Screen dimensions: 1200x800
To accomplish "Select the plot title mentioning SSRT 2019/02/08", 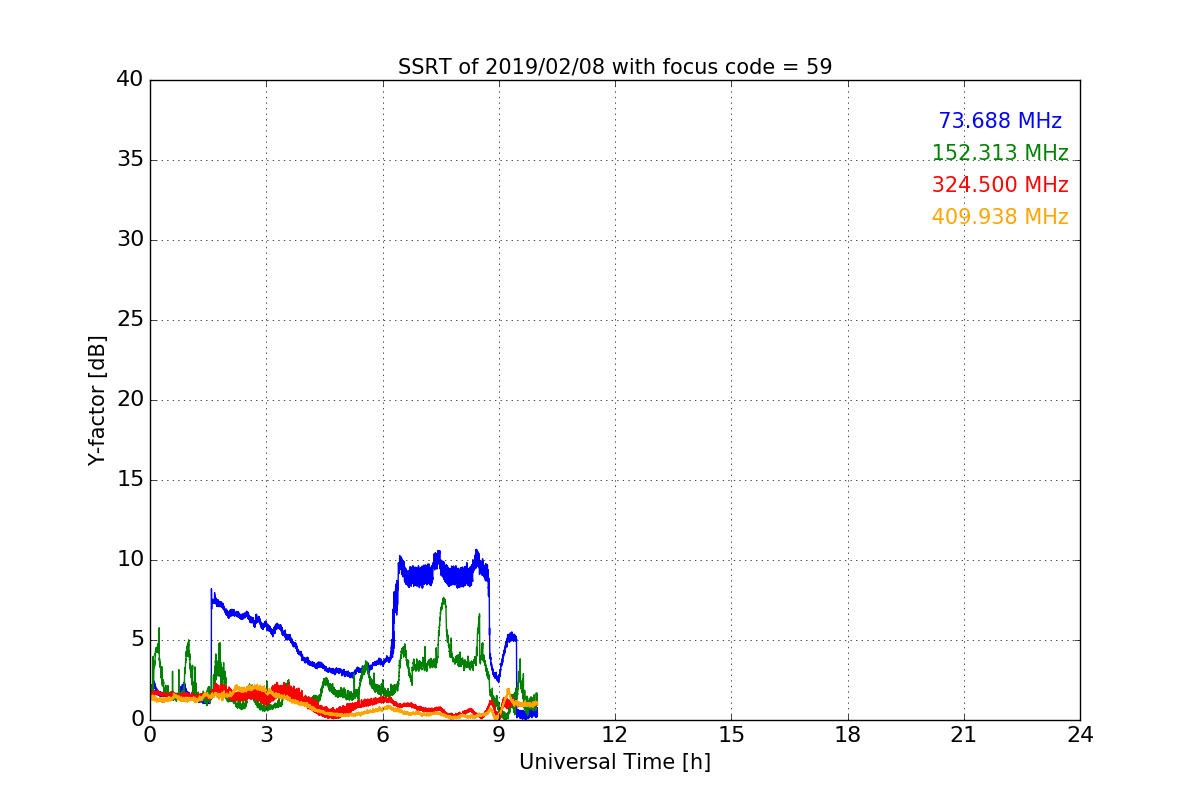I will click(x=615, y=67).
